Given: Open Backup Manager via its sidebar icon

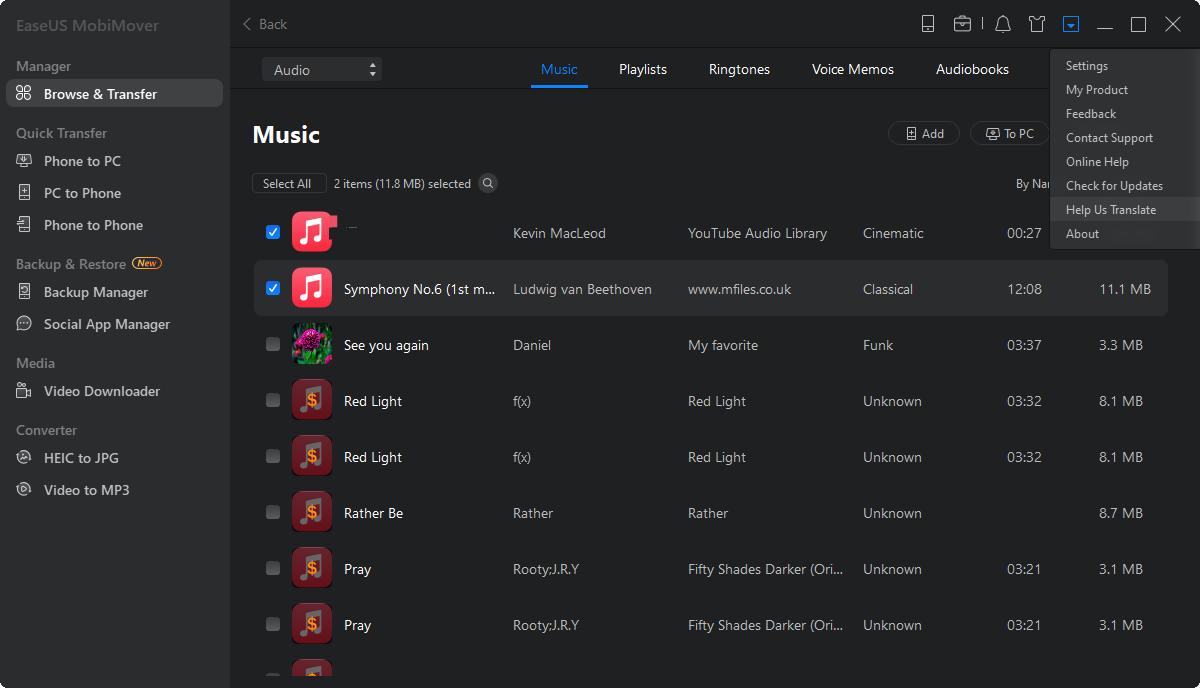Looking at the screenshot, I should point(24,292).
